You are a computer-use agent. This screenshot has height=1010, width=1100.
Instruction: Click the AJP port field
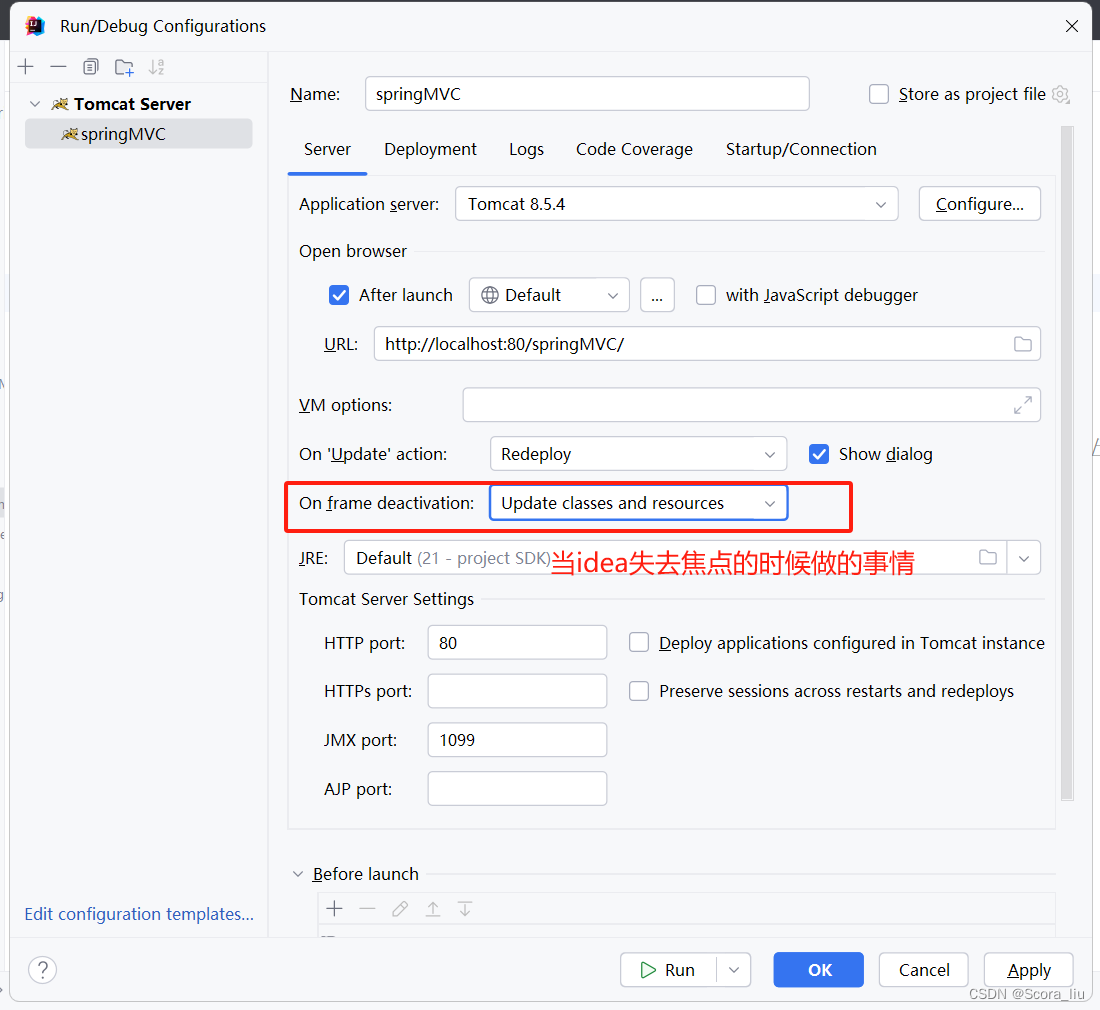click(517, 788)
